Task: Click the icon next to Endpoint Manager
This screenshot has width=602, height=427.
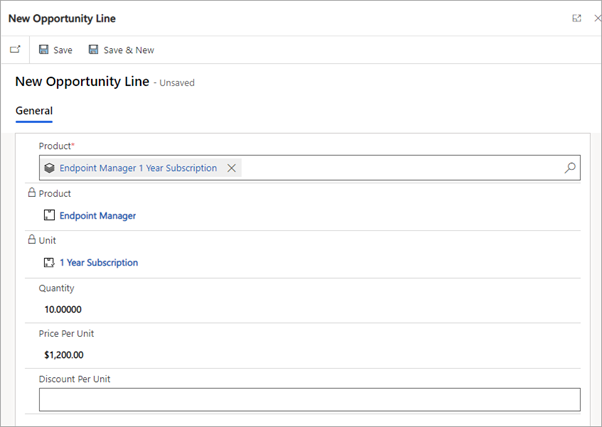Action: 49,215
